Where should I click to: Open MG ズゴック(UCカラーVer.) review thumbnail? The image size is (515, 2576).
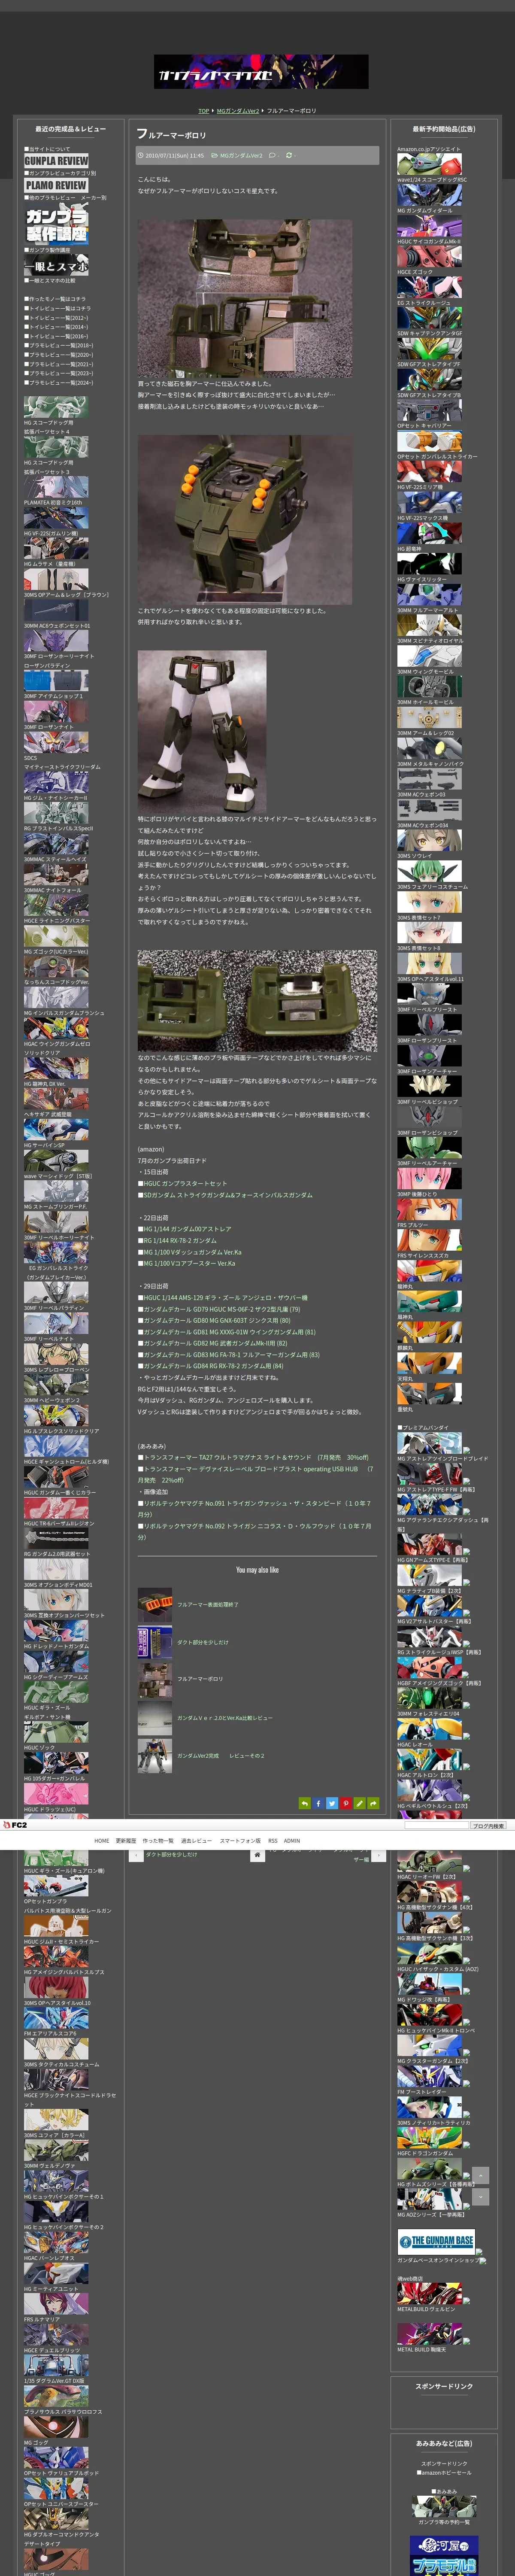pos(56,935)
